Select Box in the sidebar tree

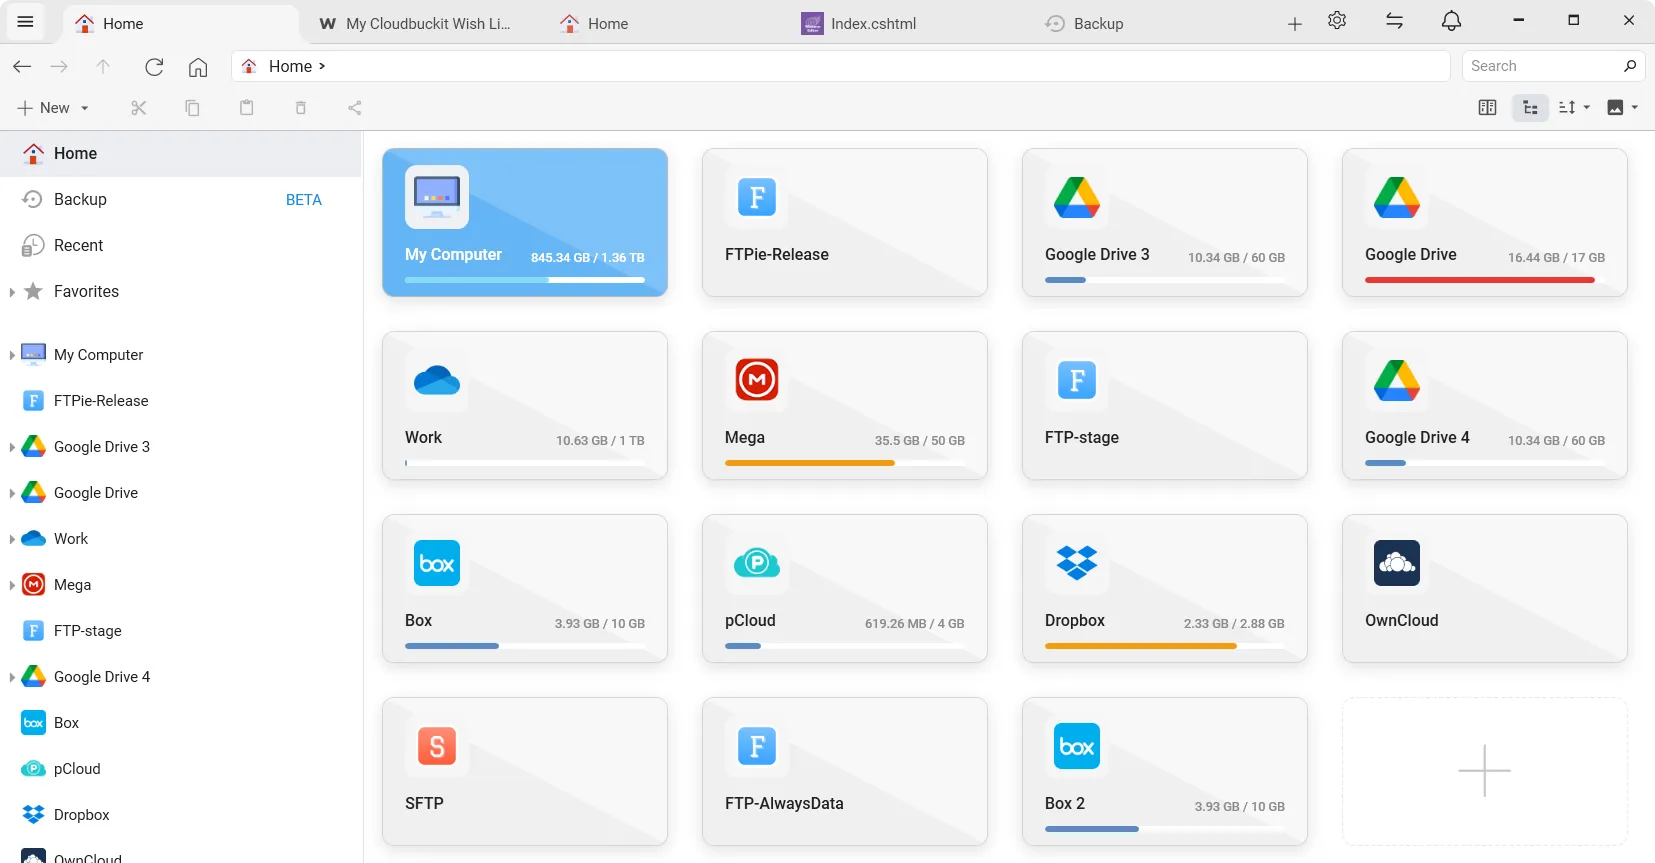[180, 723]
